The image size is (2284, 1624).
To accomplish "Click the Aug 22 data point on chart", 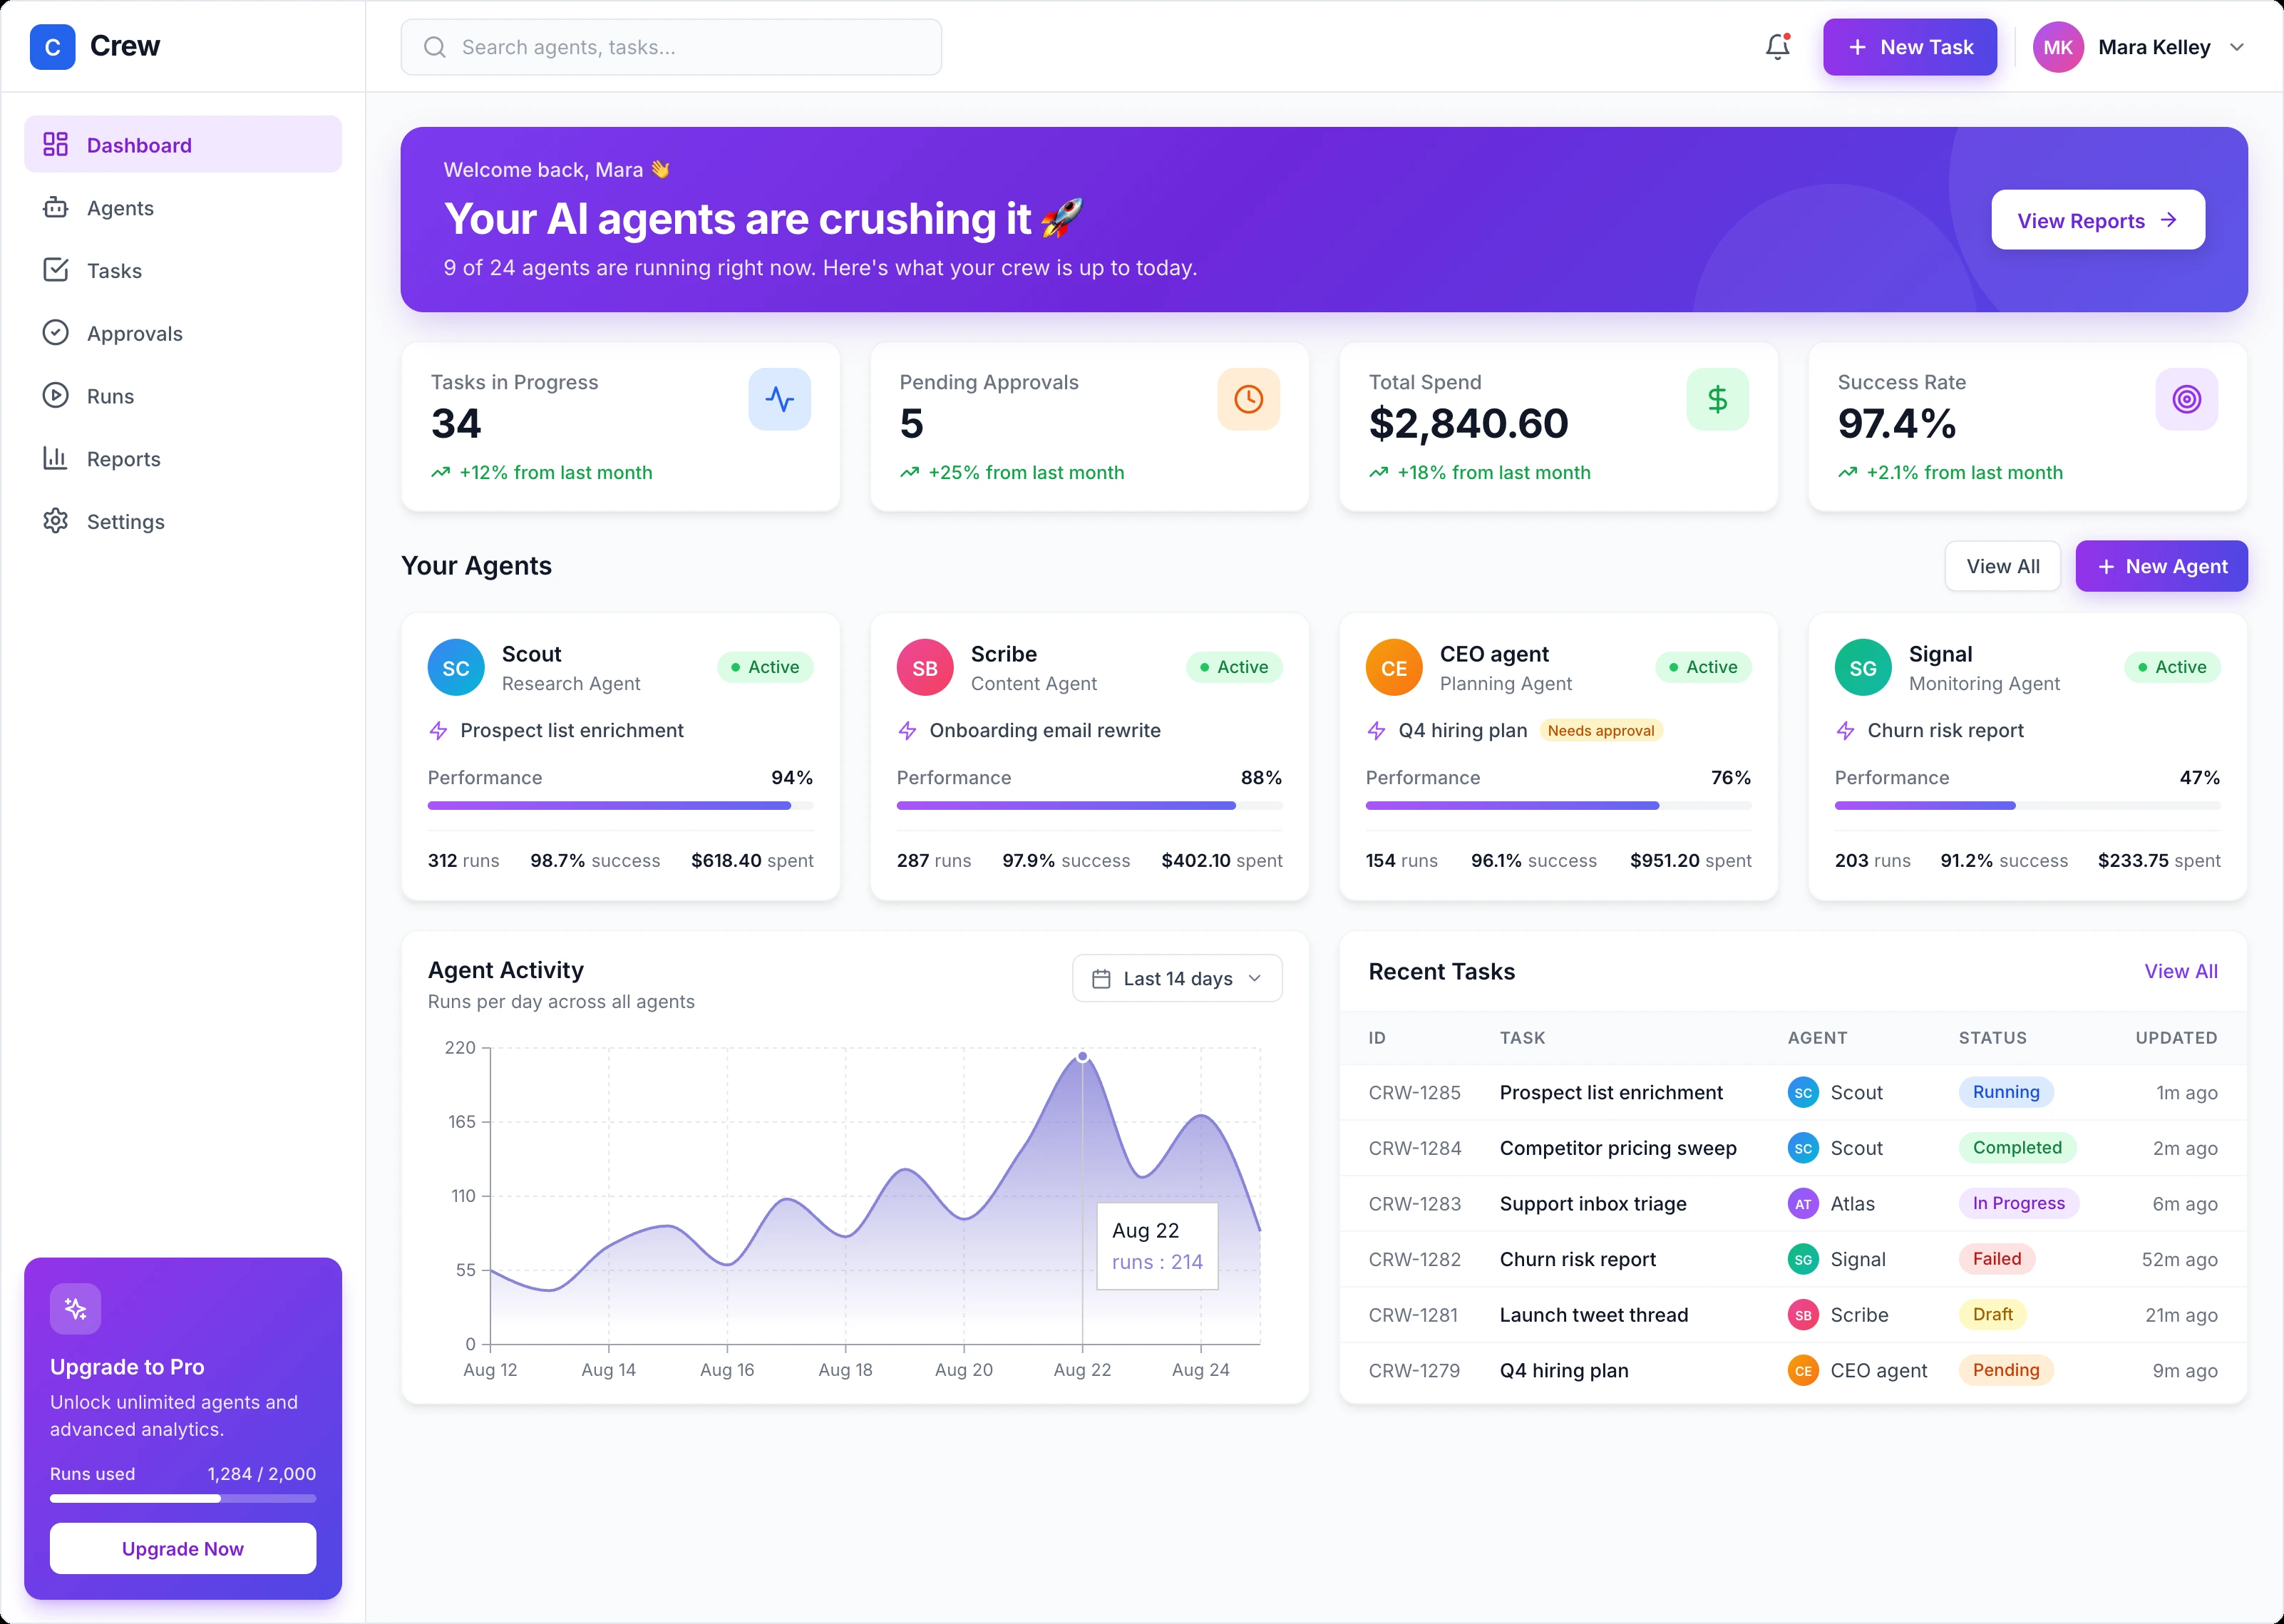I will (x=1082, y=1056).
